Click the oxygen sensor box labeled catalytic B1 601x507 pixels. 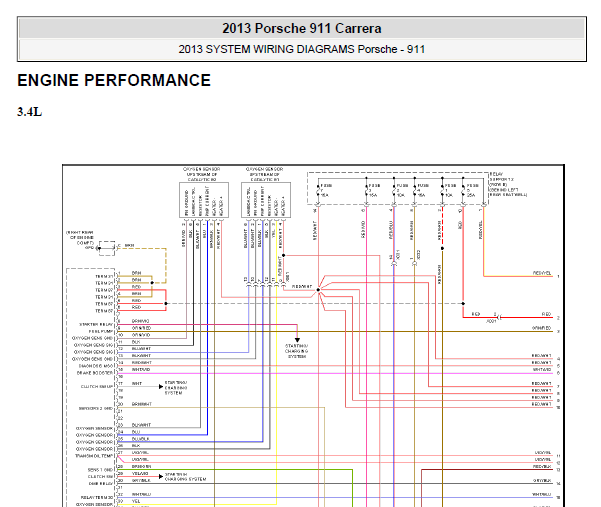266,200
